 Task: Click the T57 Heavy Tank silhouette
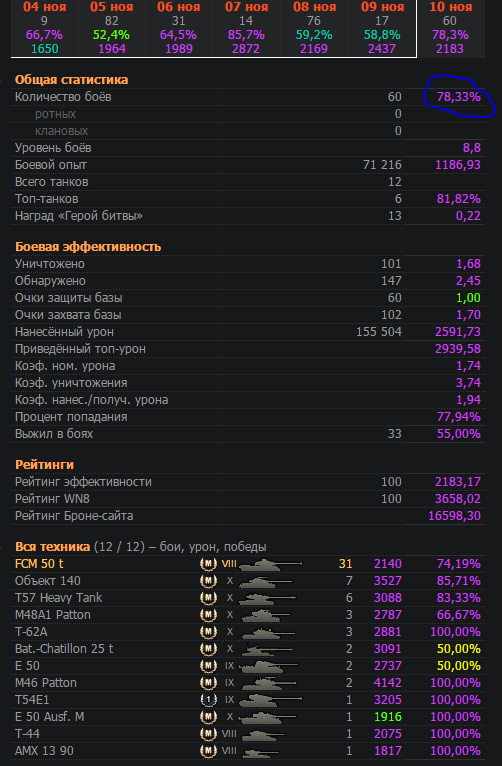pyautogui.click(x=268, y=599)
